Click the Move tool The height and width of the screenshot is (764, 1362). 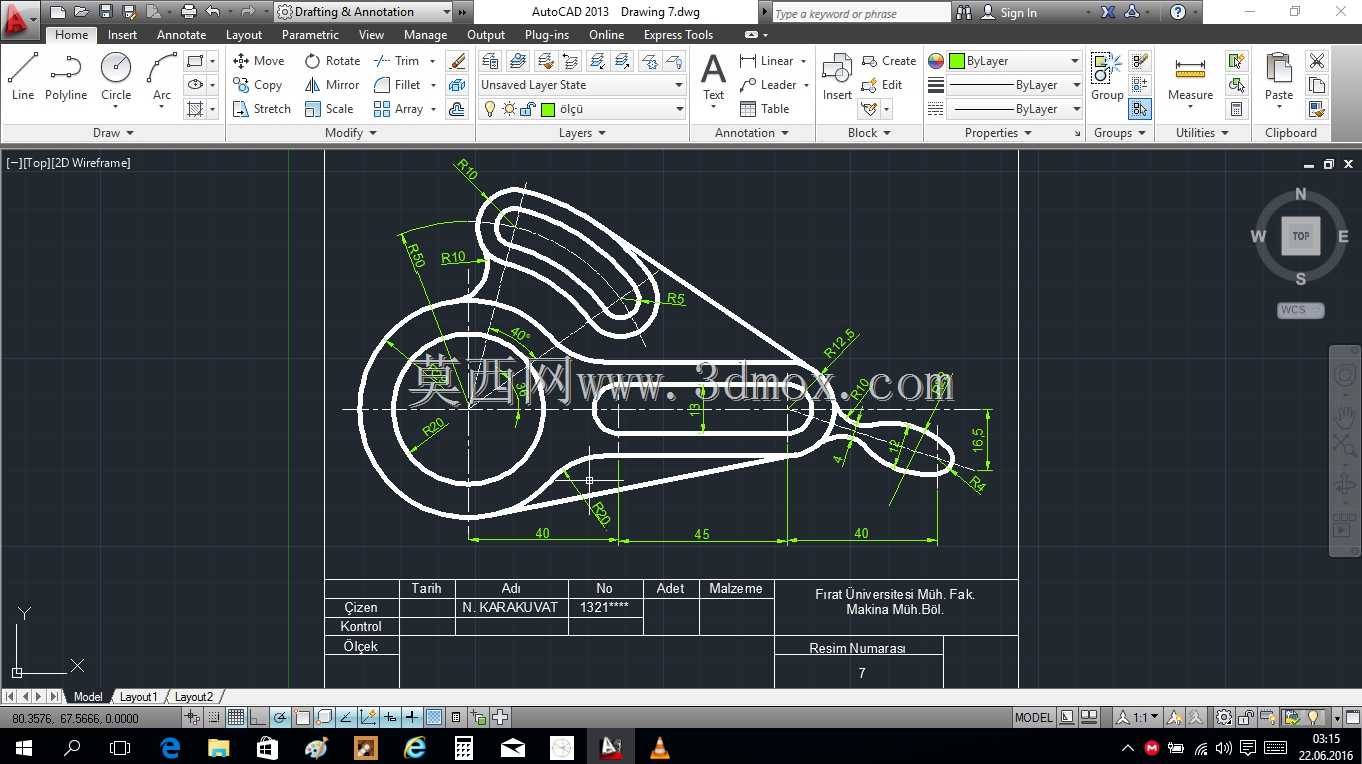tap(259, 61)
